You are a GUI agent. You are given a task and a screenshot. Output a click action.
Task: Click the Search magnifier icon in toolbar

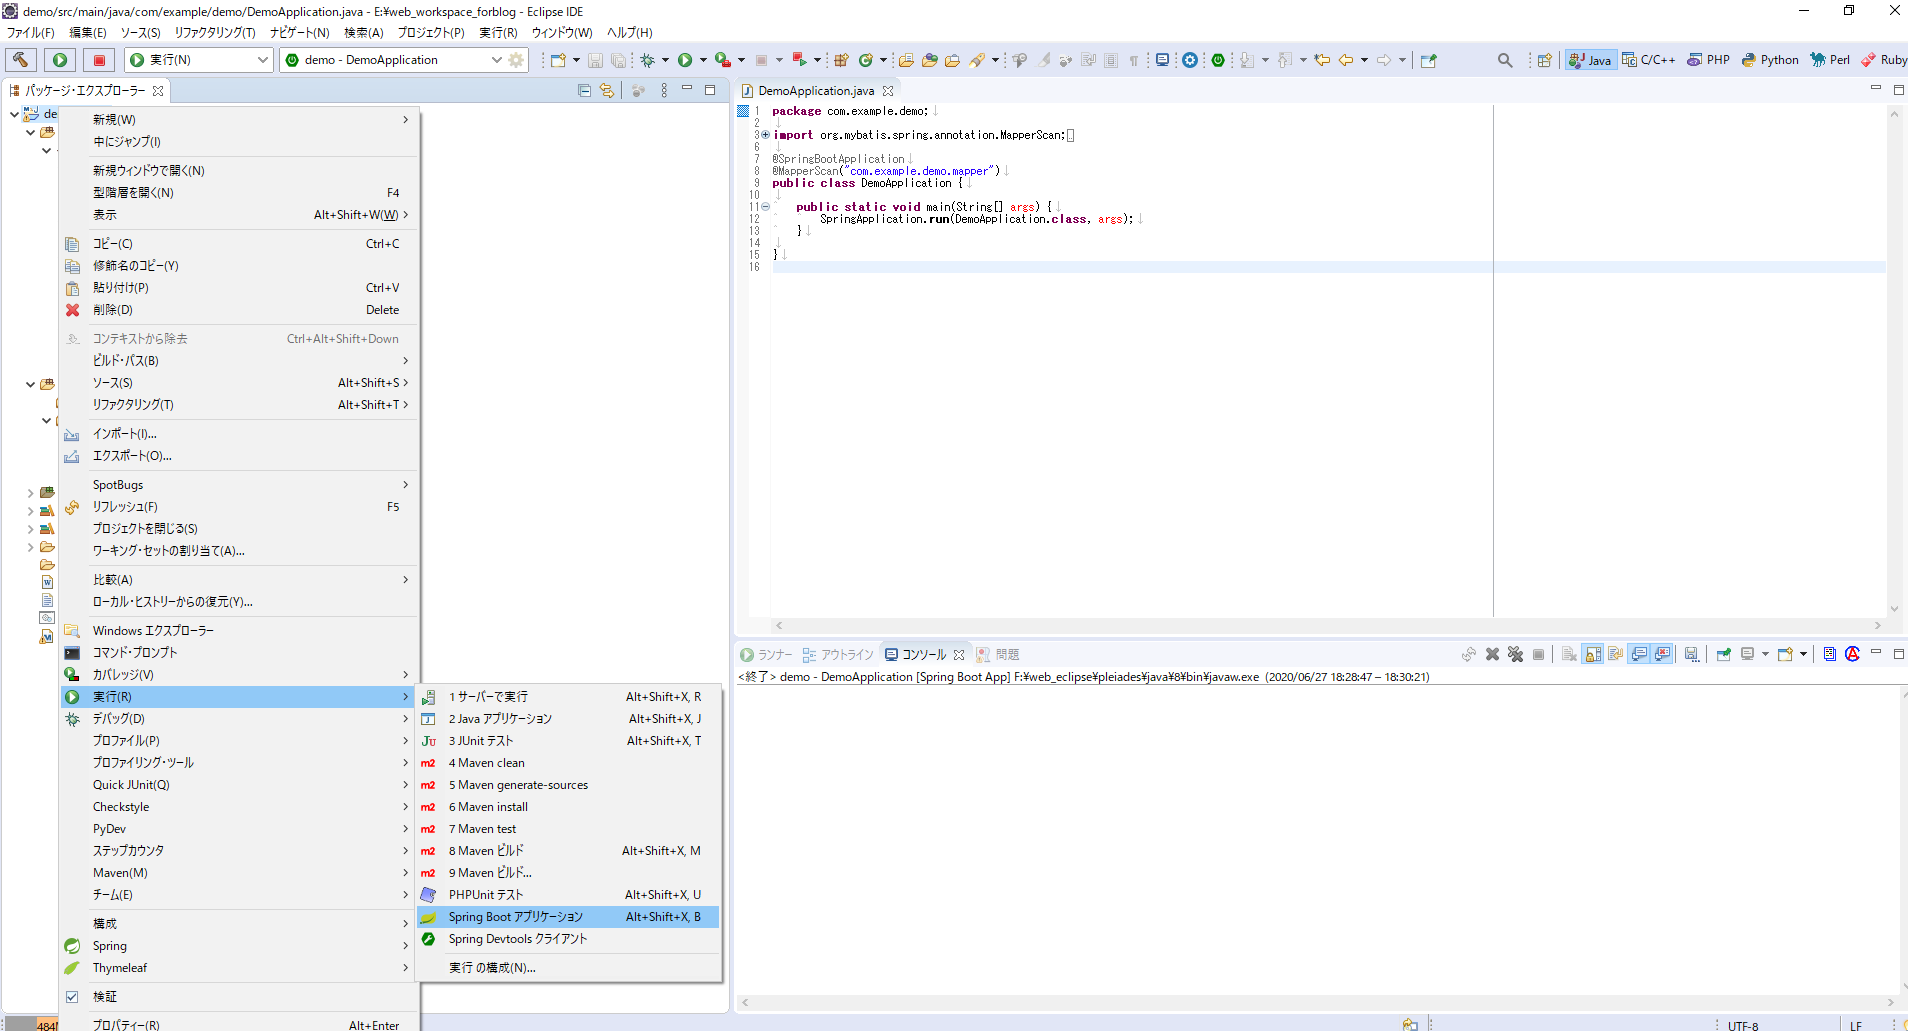pos(1505,60)
